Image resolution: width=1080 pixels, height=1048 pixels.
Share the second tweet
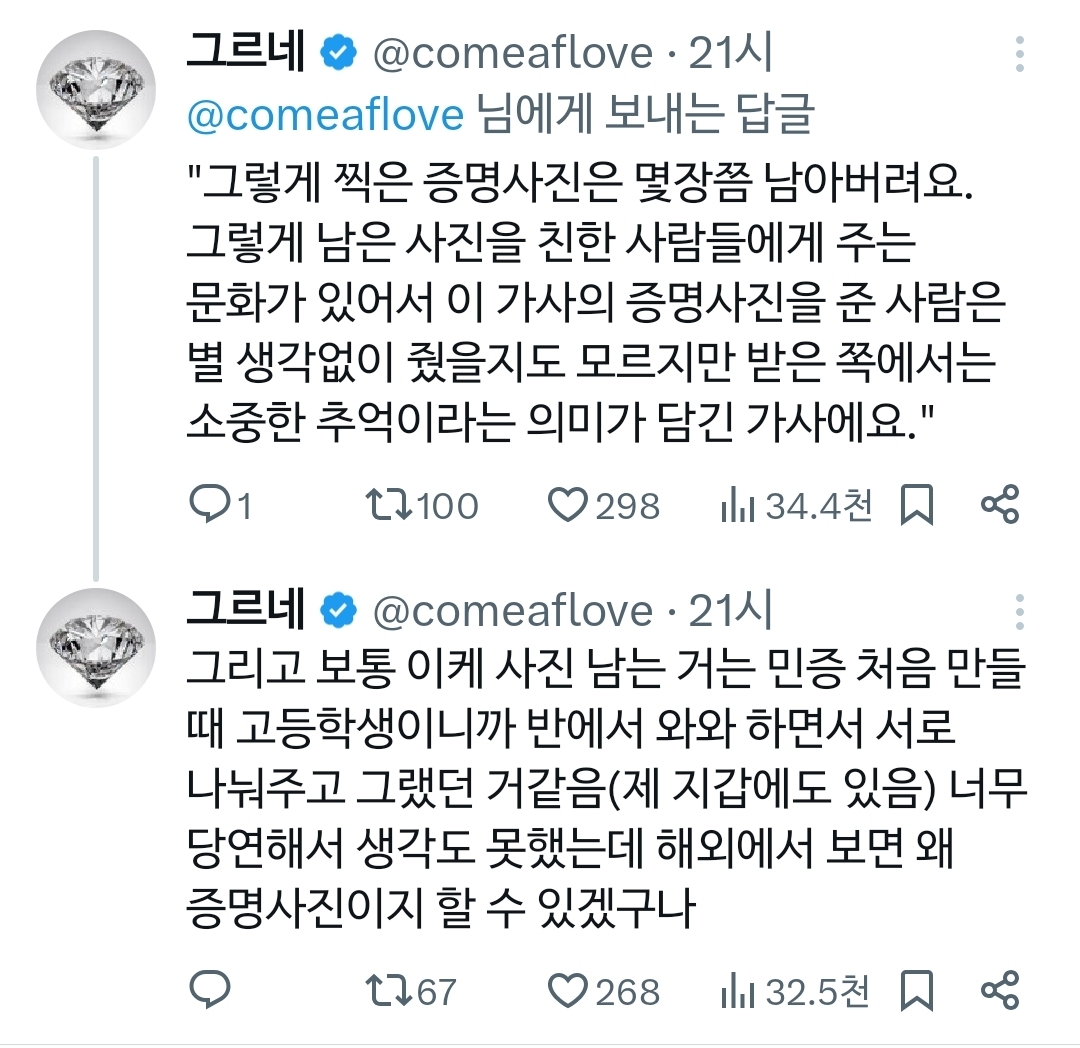pos(999,990)
